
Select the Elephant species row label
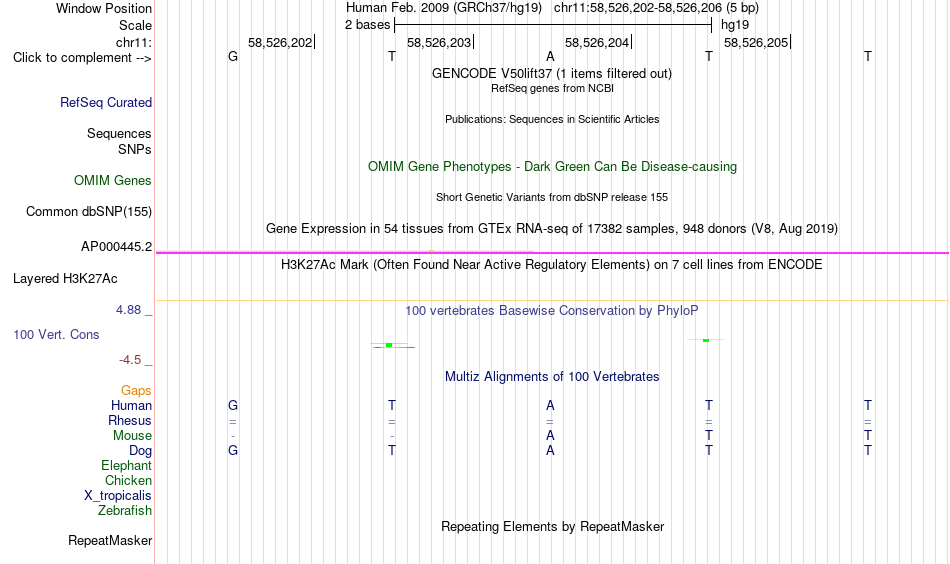pyautogui.click(x=127, y=465)
